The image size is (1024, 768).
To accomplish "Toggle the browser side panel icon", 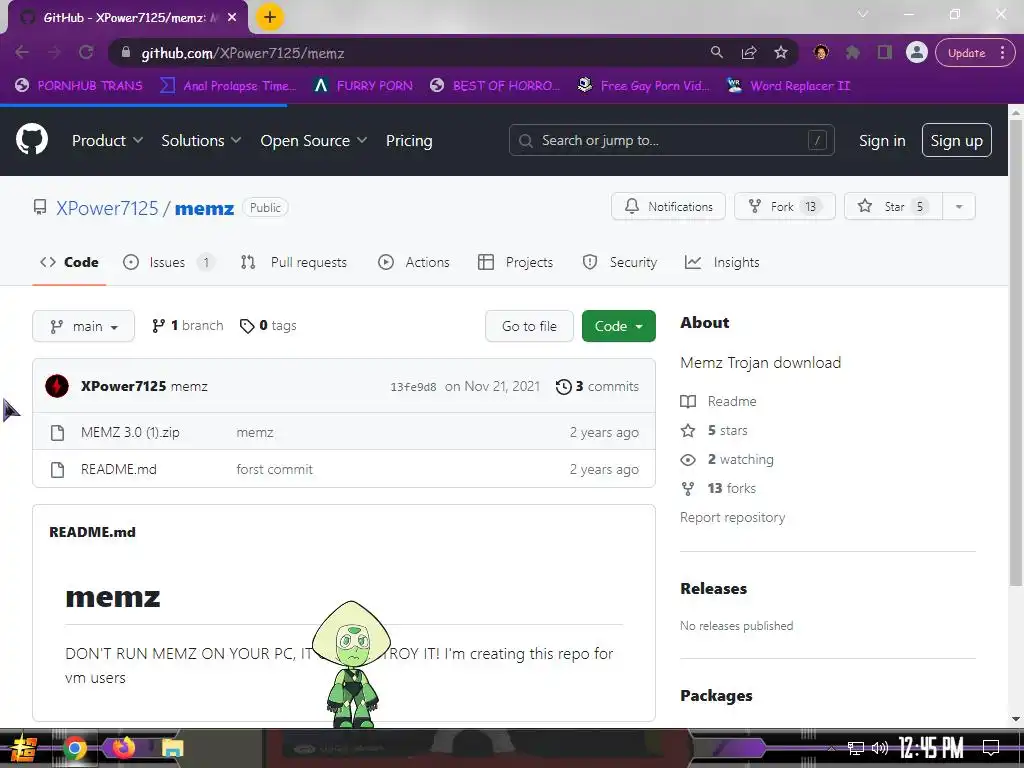I will pos(884,52).
